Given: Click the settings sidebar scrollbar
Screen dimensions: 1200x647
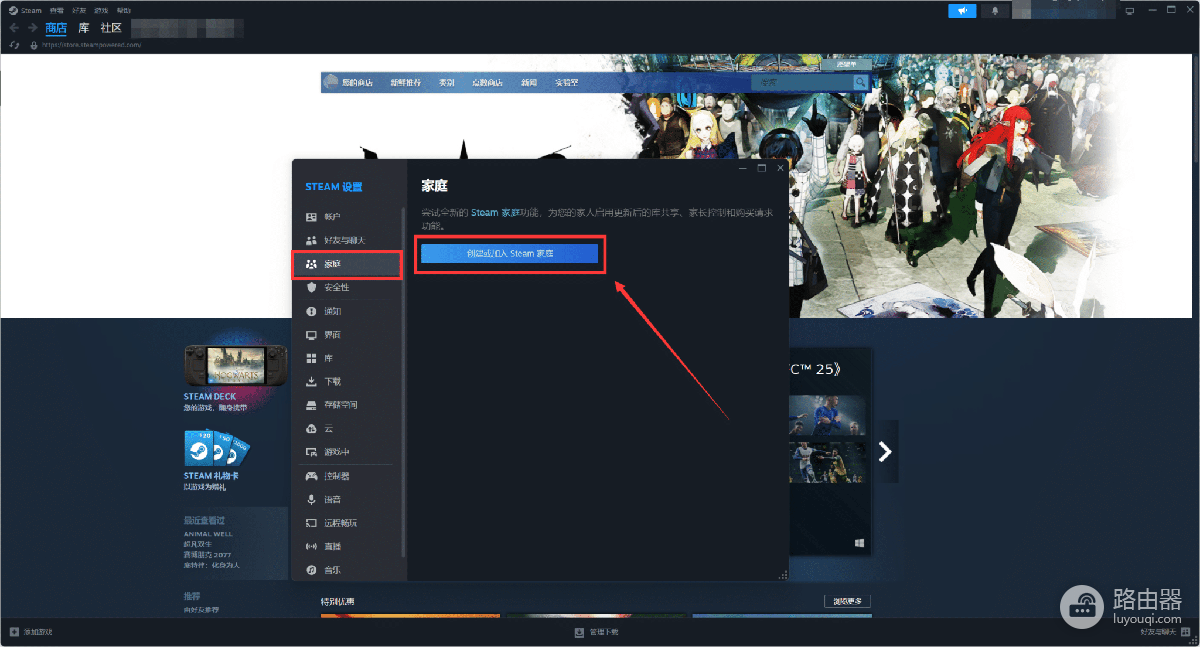Looking at the screenshot, I should tap(404, 380).
